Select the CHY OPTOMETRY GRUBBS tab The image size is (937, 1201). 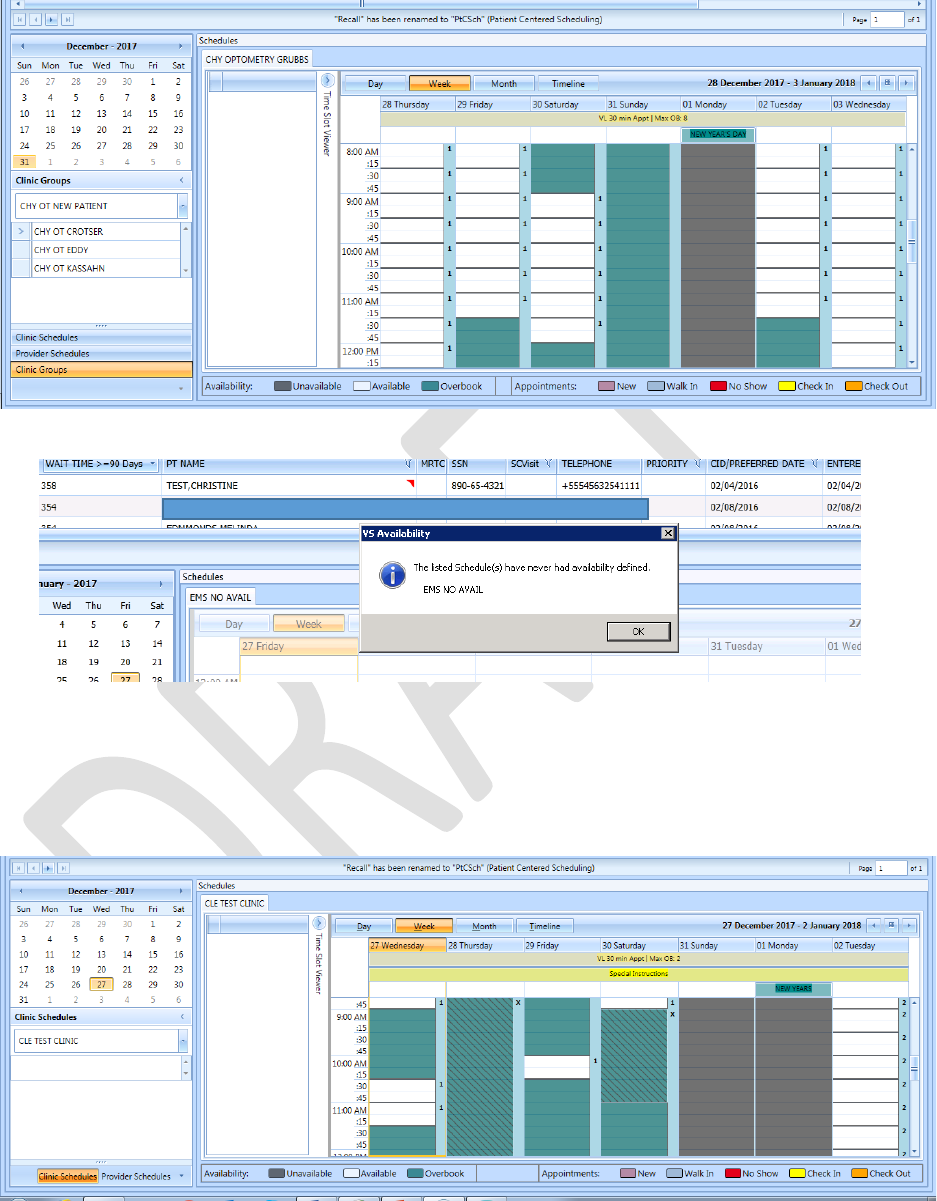(258, 60)
